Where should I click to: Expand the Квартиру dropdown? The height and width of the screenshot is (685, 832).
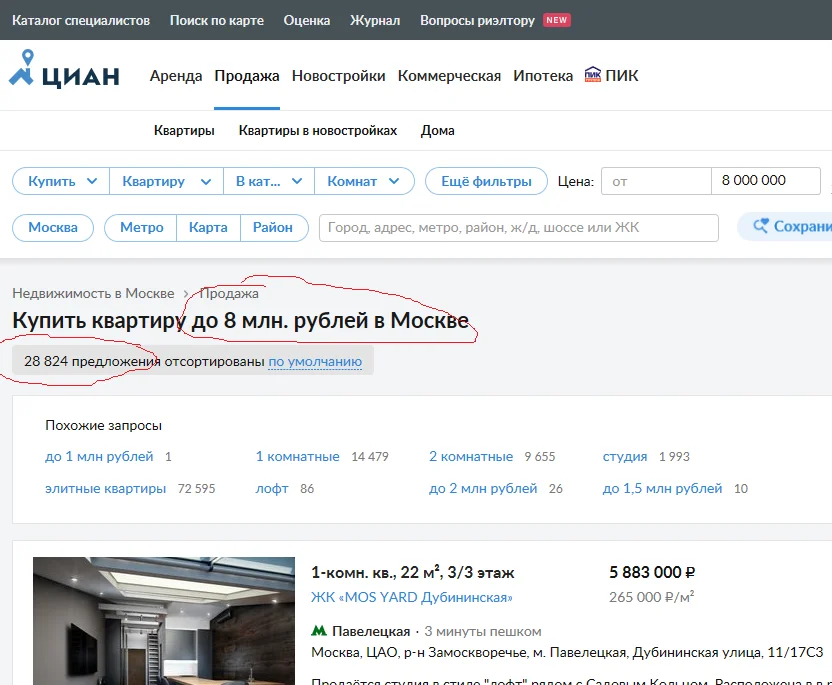tap(167, 181)
